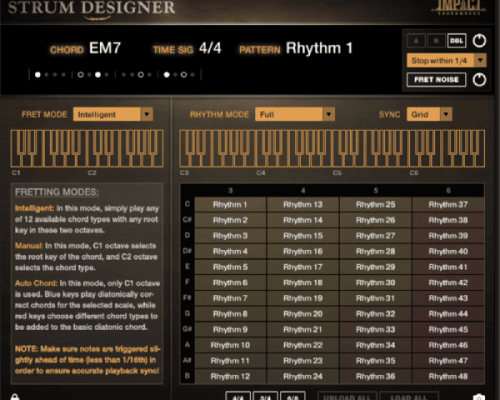
Task: Click the Manual mode description label
Action: tap(29, 246)
